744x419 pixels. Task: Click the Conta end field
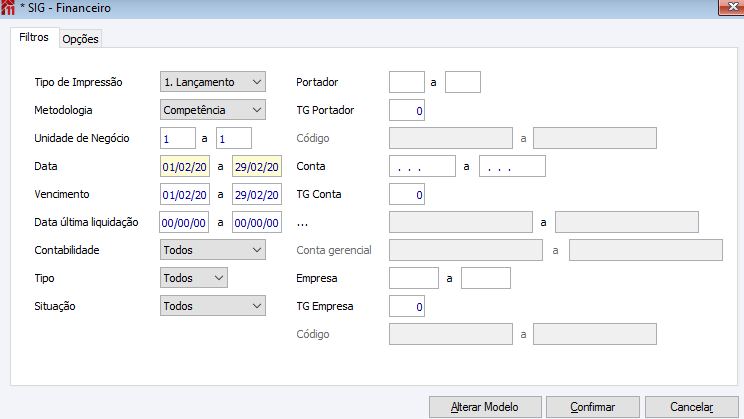[x=512, y=166]
